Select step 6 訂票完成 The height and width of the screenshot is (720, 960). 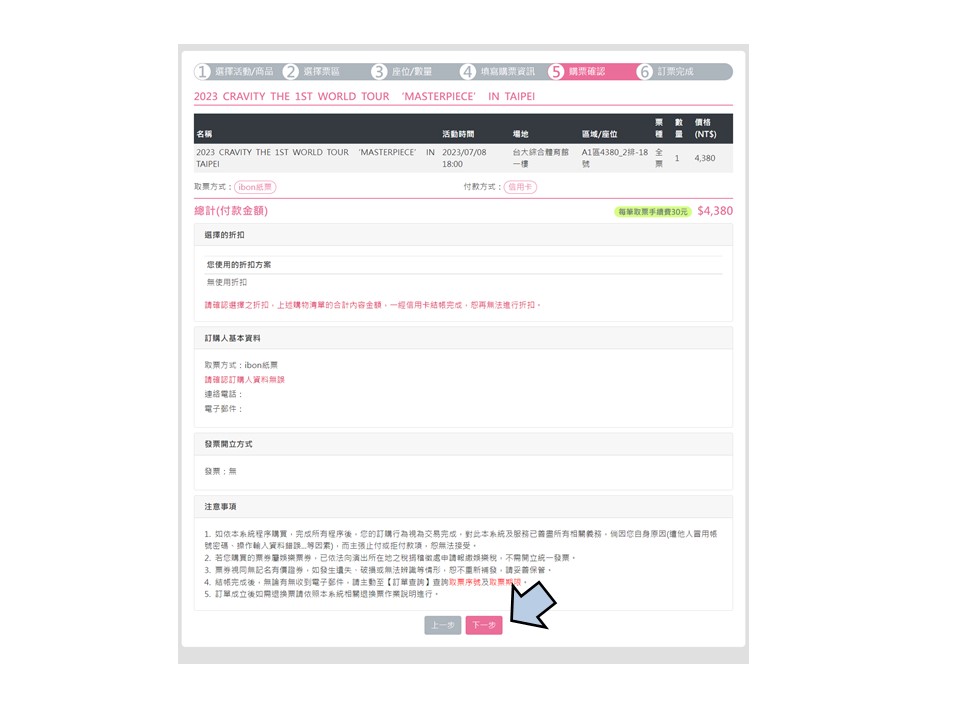tap(667, 72)
